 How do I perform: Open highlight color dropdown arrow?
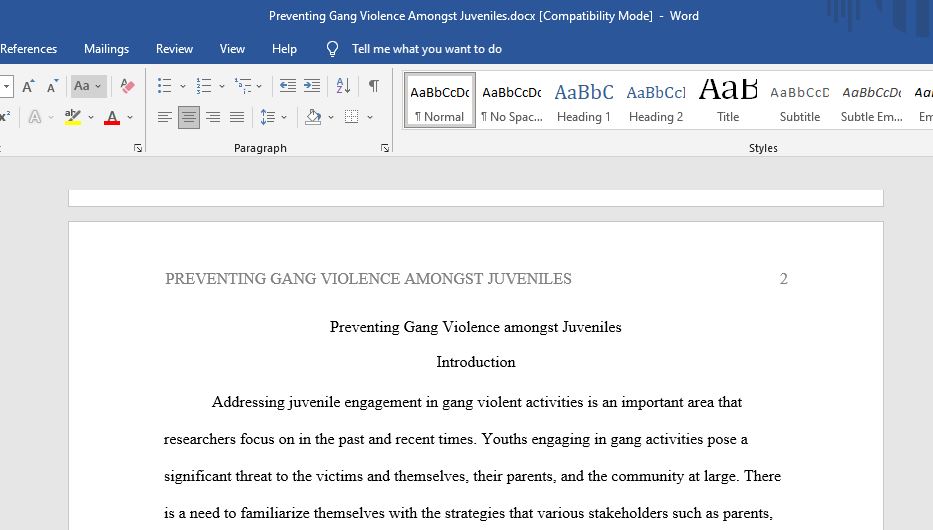point(90,117)
